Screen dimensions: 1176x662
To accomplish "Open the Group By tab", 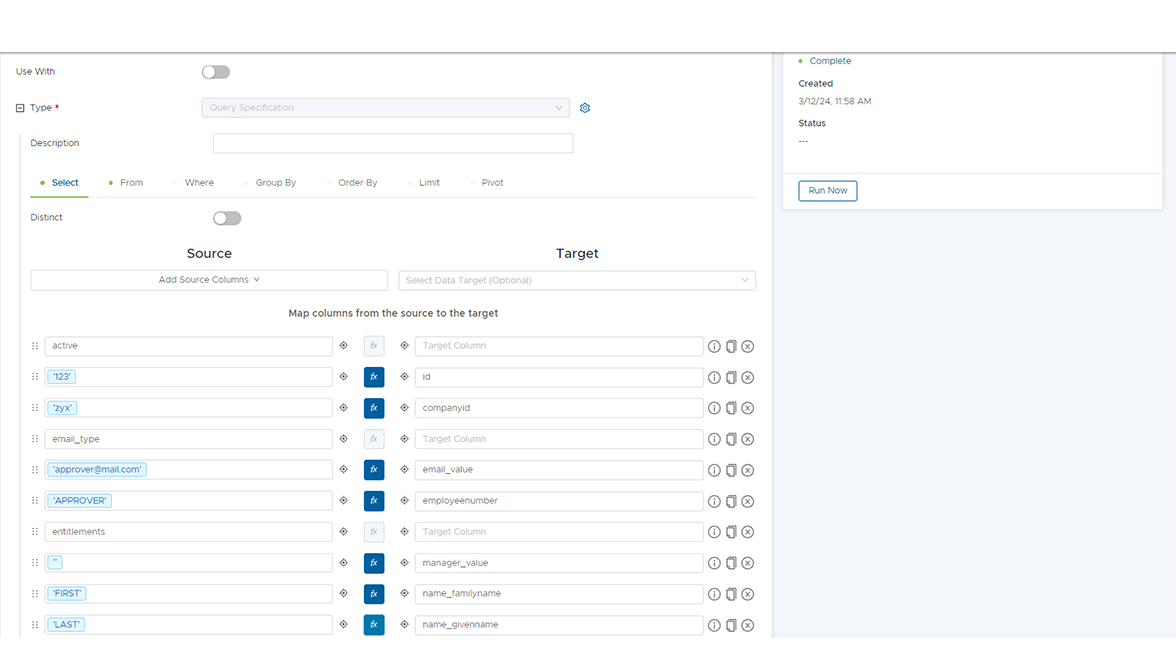I will tap(275, 183).
